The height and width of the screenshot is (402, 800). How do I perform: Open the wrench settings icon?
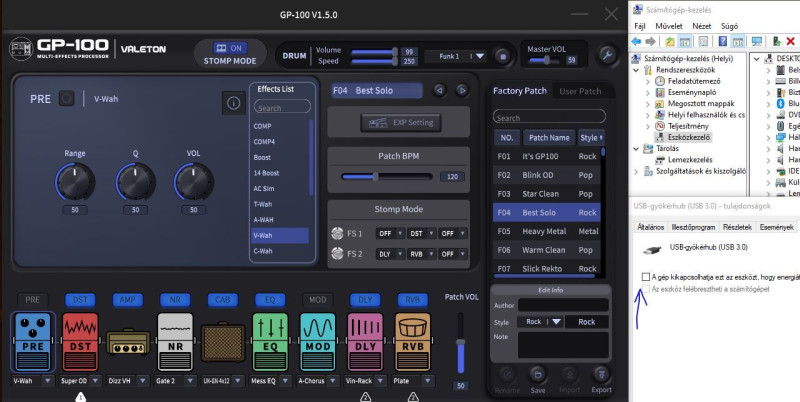click(607, 55)
